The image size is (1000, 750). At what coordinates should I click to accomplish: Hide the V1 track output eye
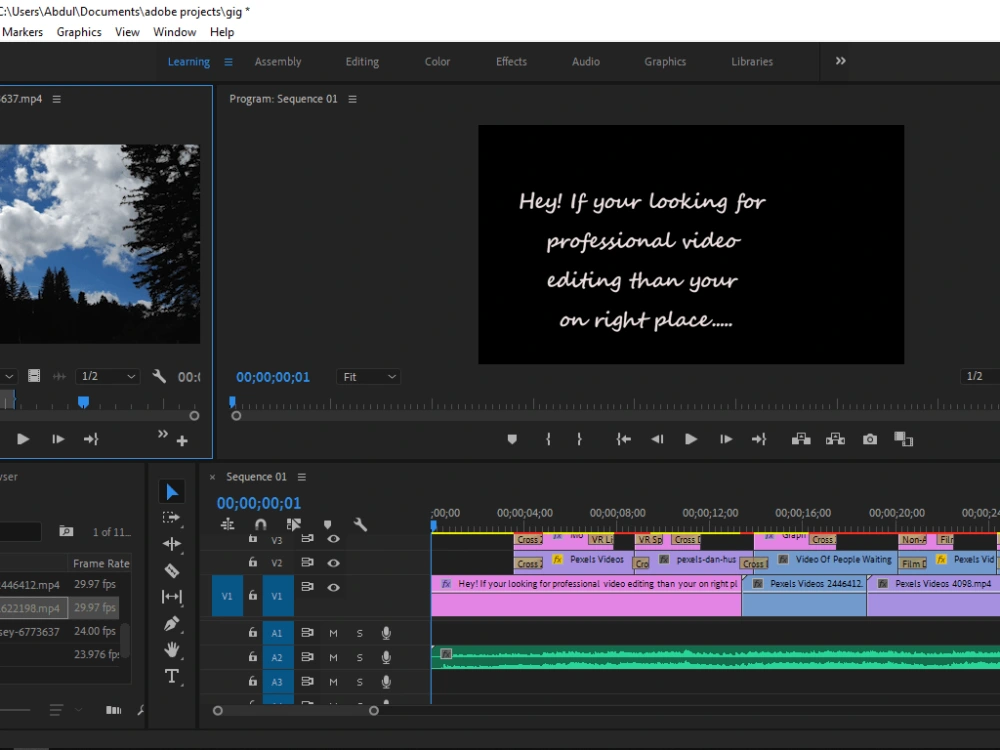click(x=334, y=587)
